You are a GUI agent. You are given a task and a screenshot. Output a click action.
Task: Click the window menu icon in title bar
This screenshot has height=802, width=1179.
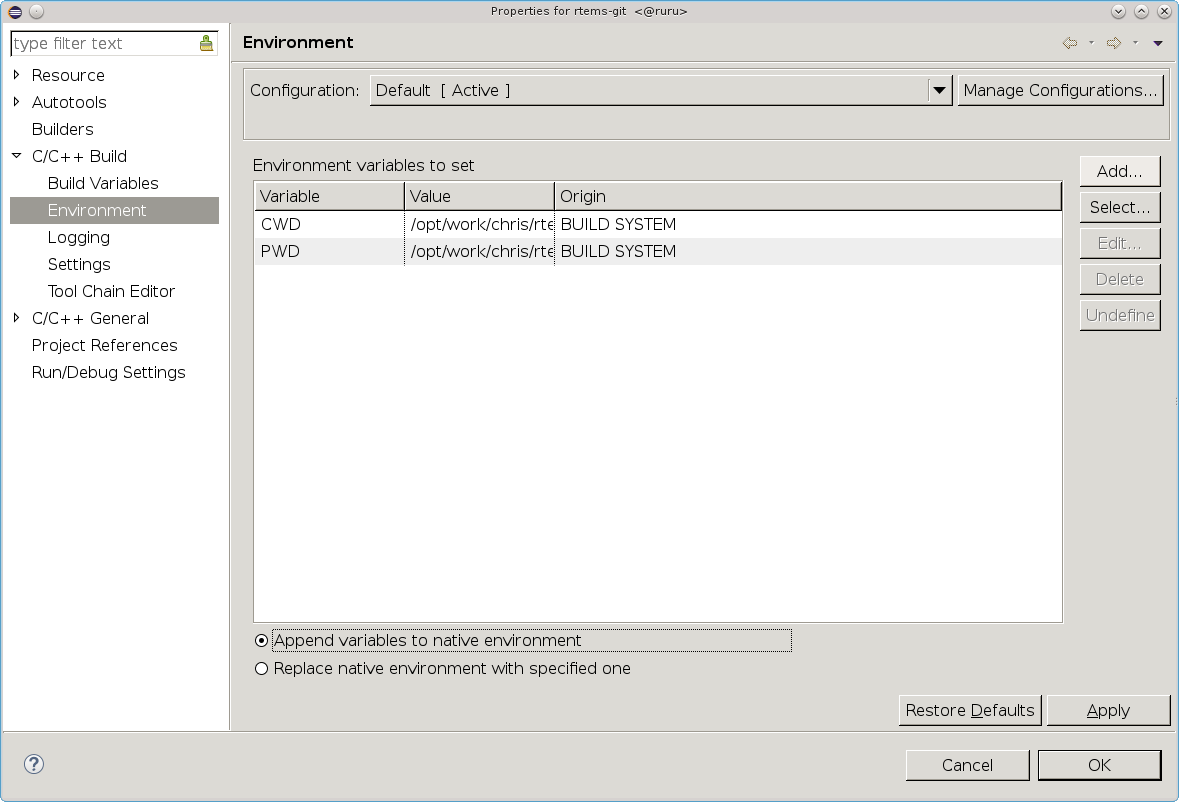[x=14, y=11]
